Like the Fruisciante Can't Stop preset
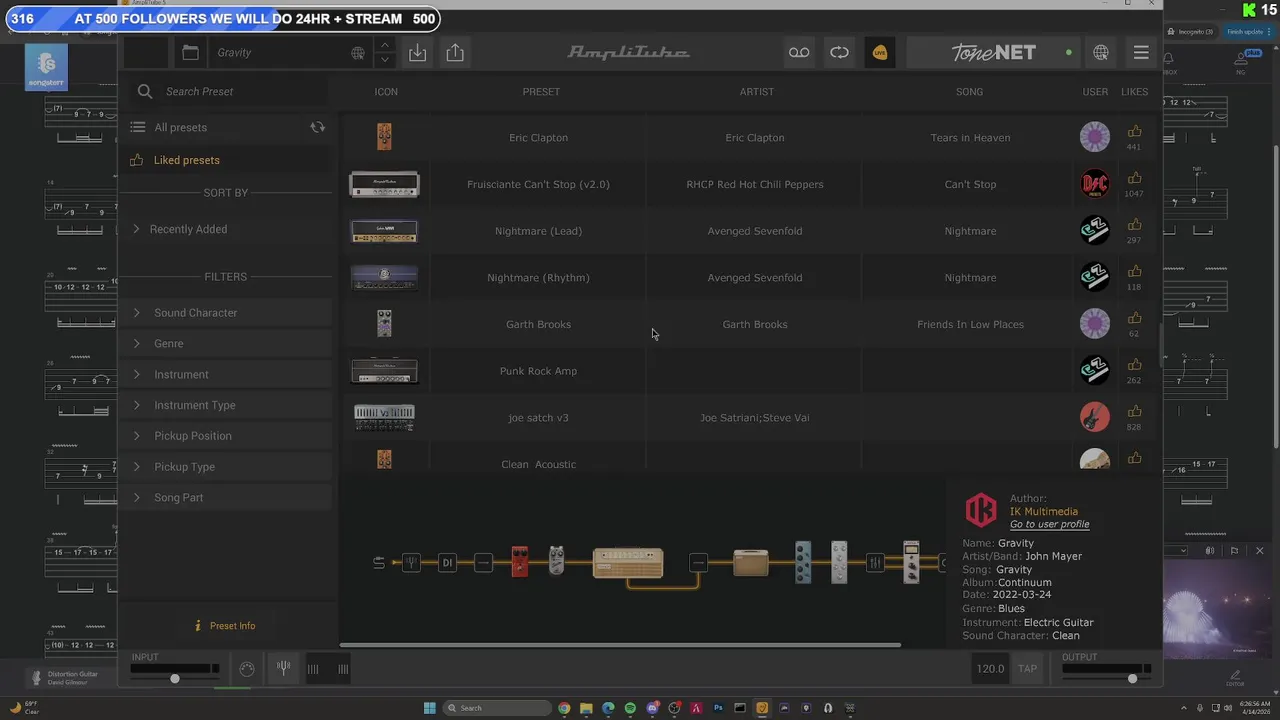 click(x=1134, y=178)
